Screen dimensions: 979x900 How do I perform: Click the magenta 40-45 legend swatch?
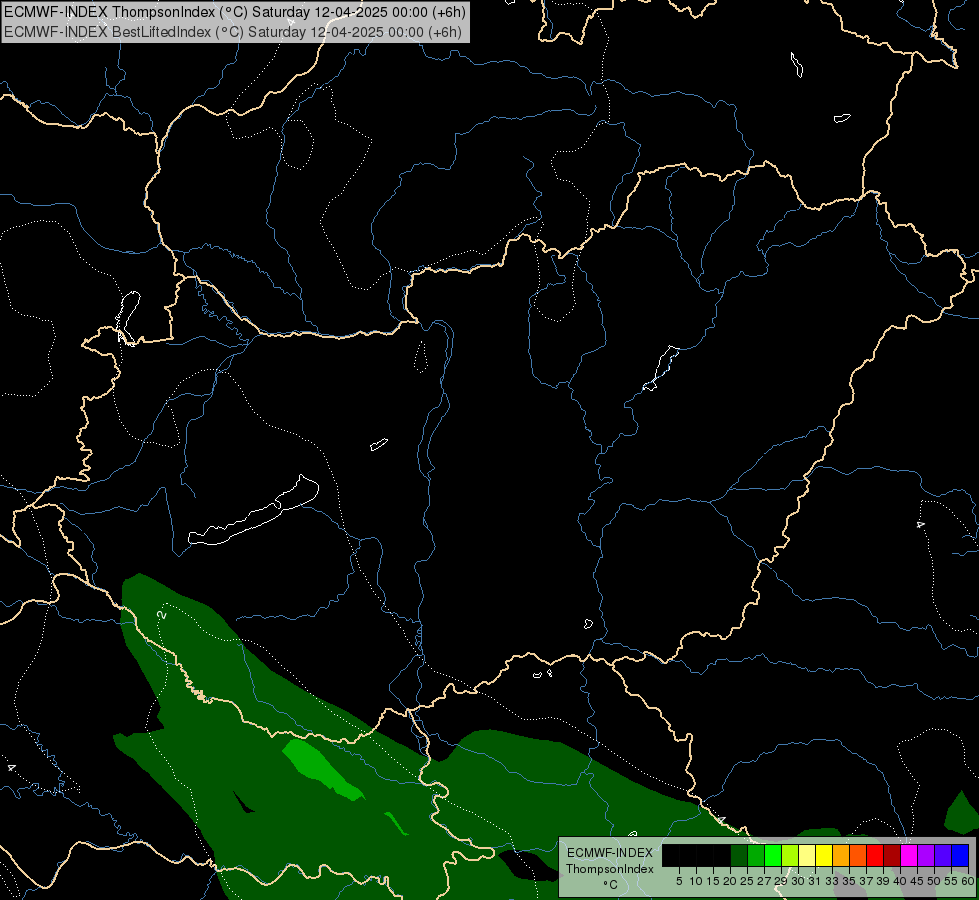point(909,855)
